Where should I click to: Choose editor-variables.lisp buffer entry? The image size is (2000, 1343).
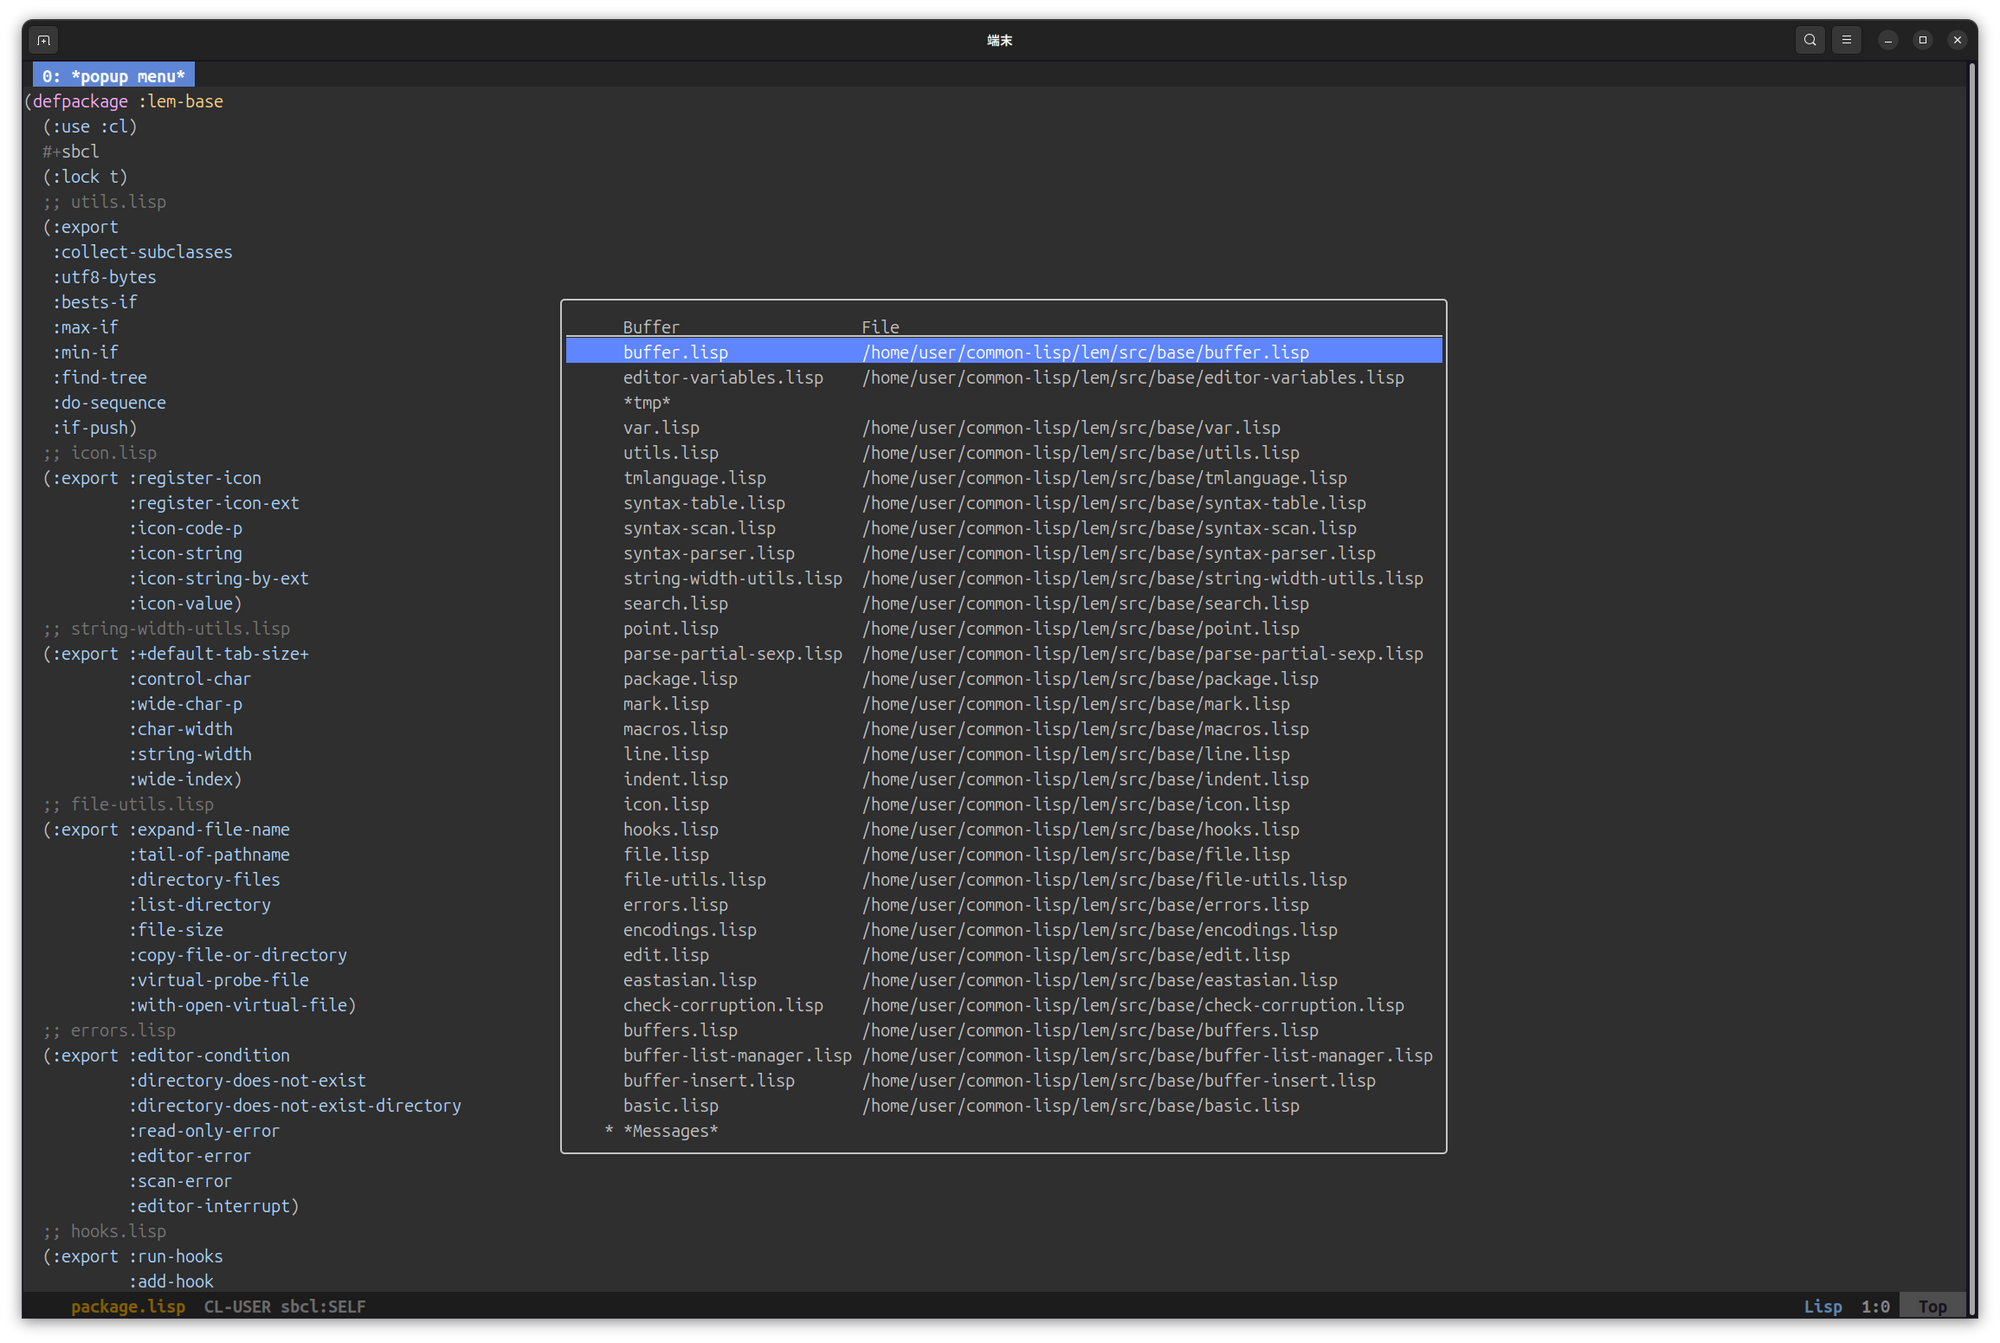coord(722,377)
